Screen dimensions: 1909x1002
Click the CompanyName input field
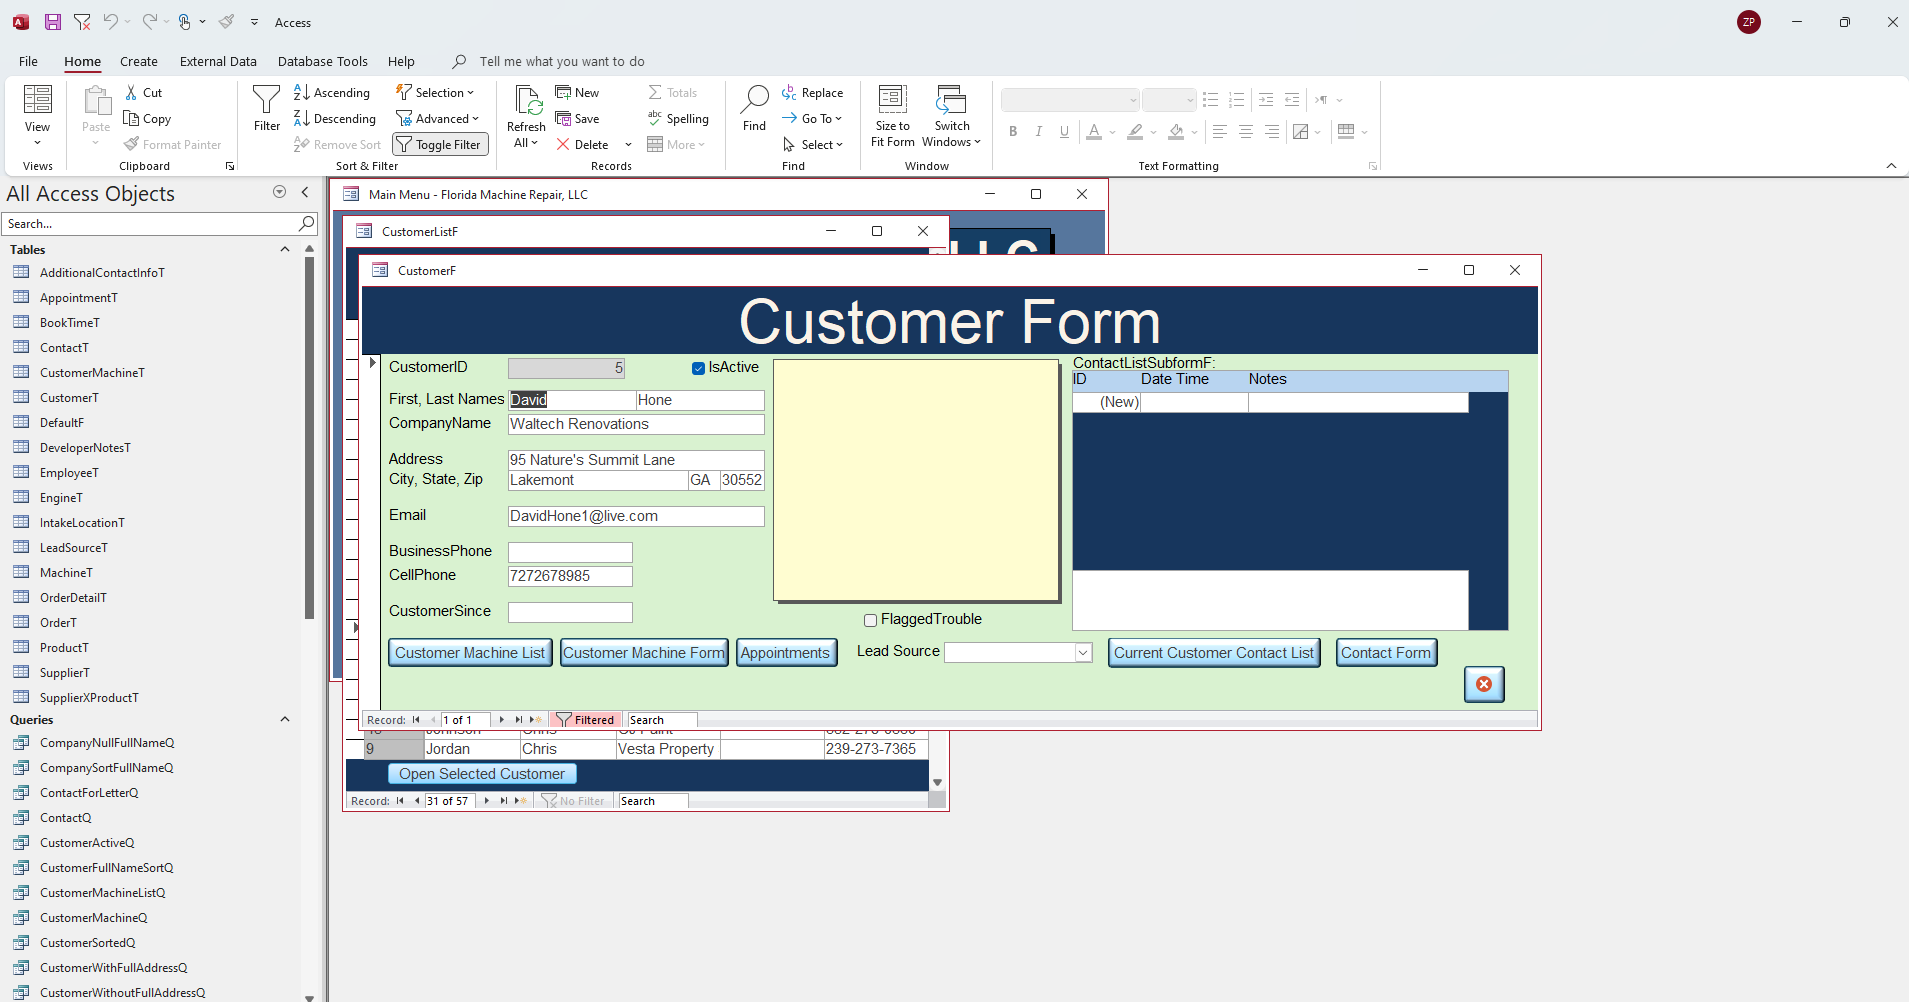pyautogui.click(x=635, y=424)
